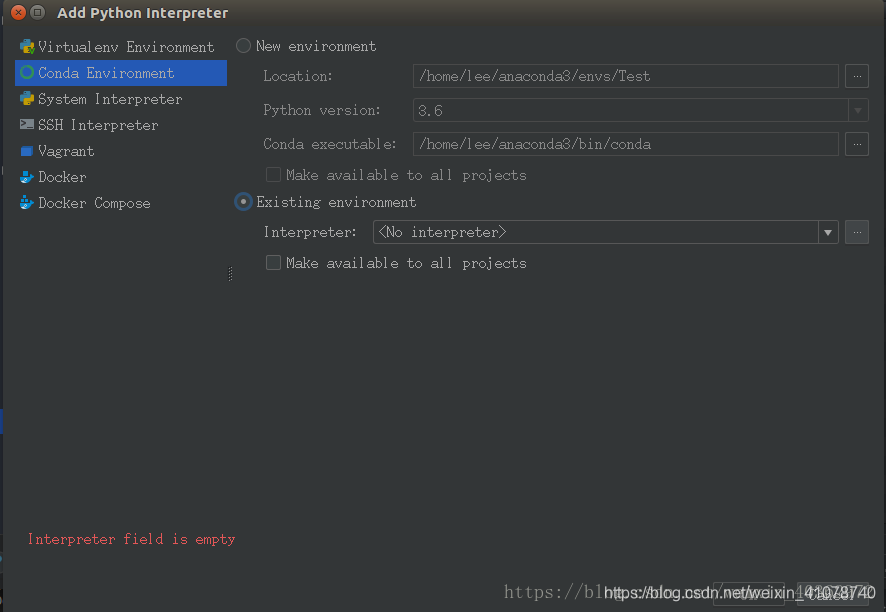
Task: Click the Location field browse button
Action: click(x=858, y=76)
